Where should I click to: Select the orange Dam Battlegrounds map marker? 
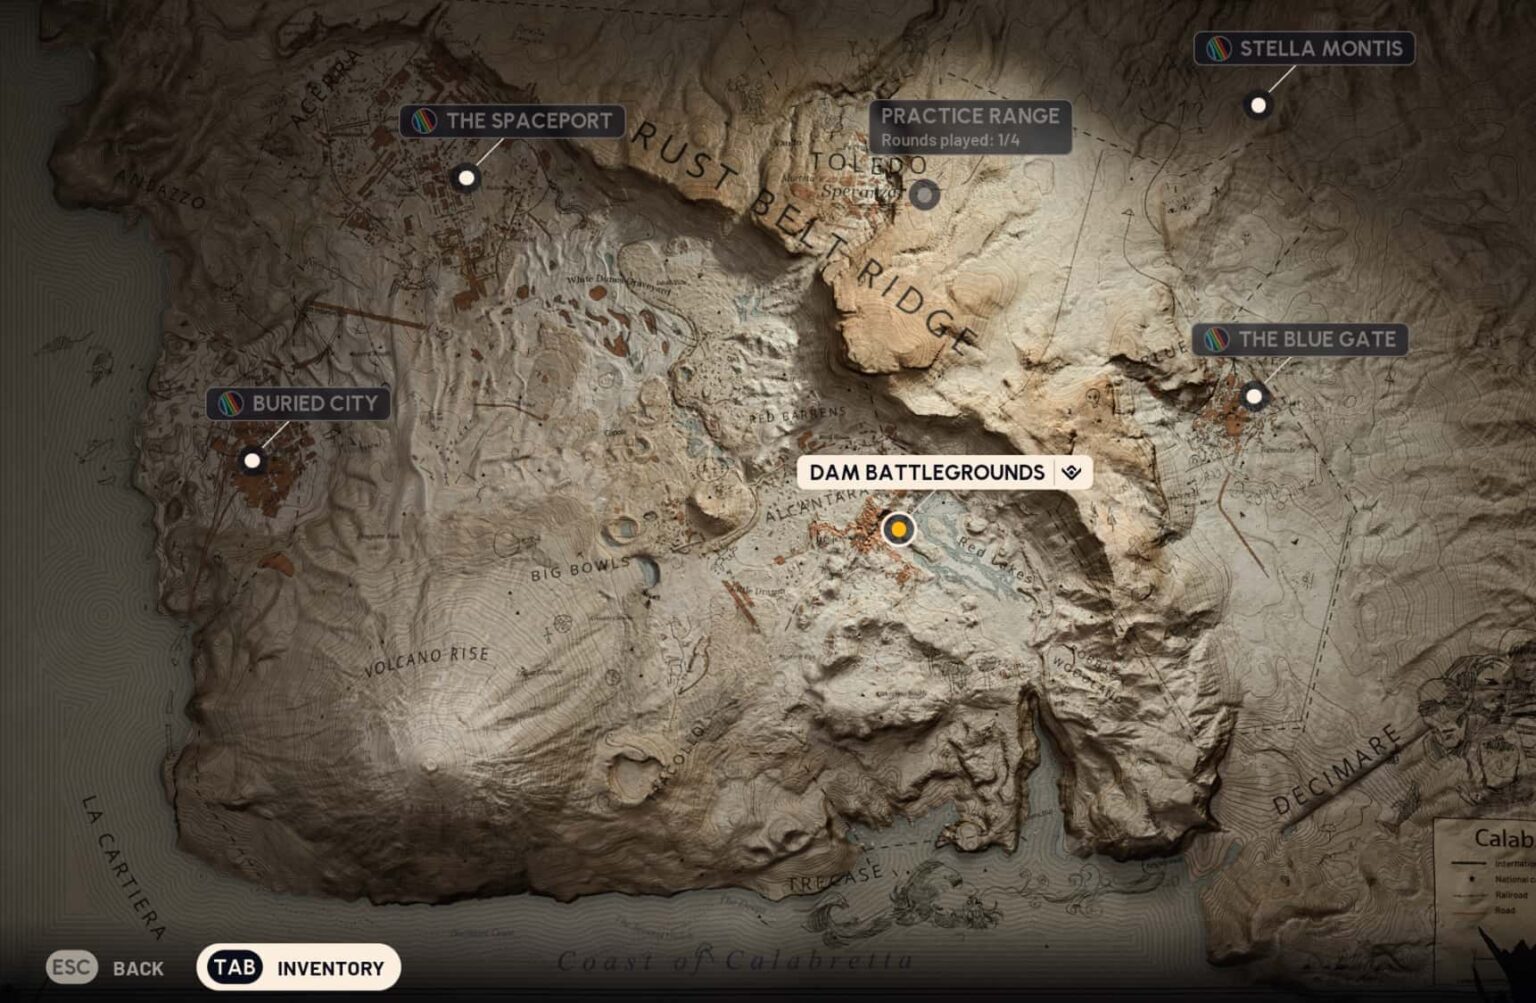899,528
